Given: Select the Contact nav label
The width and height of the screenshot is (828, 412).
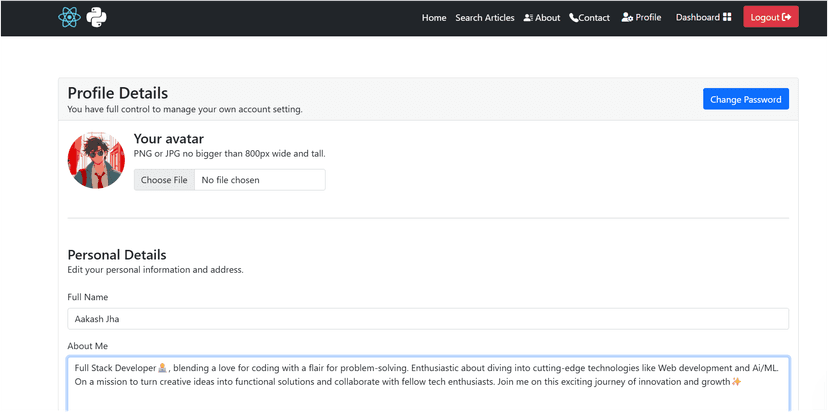Looking at the screenshot, I should 594,18.
